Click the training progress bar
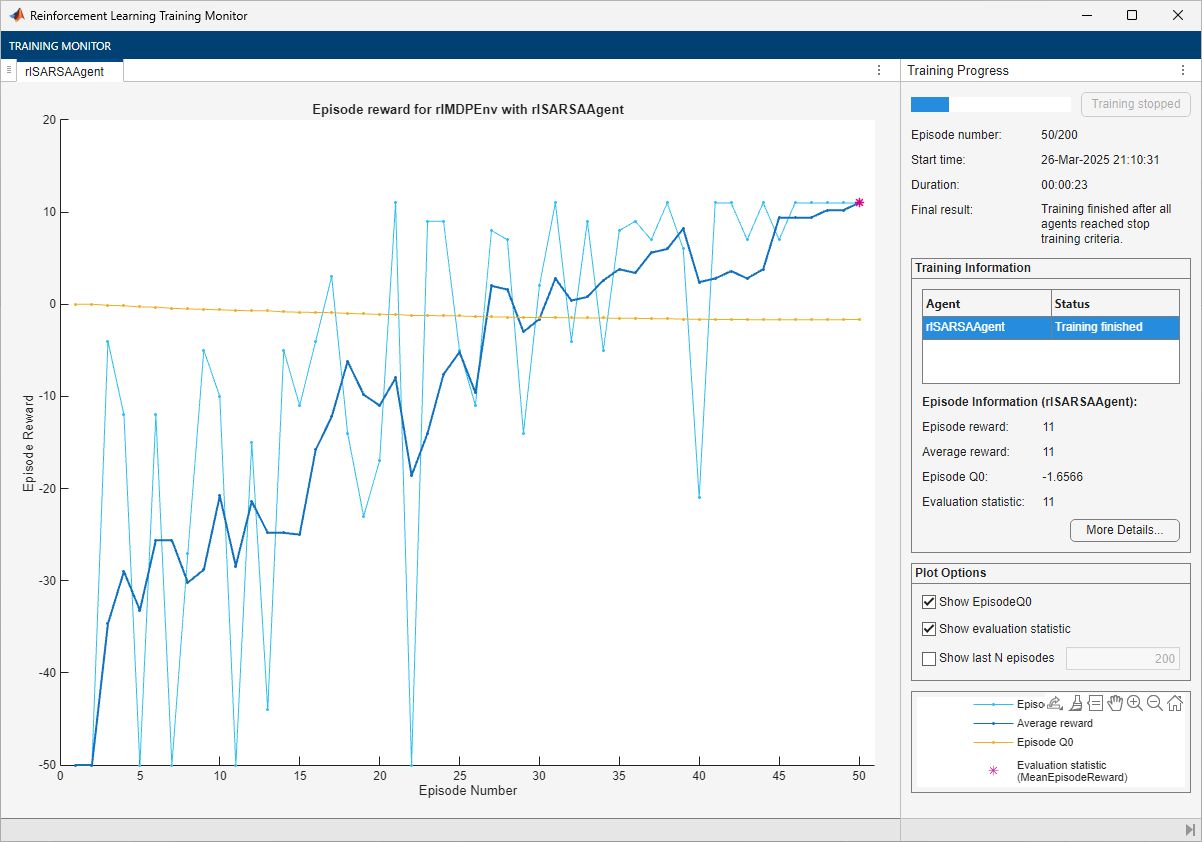 click(990, 104)
